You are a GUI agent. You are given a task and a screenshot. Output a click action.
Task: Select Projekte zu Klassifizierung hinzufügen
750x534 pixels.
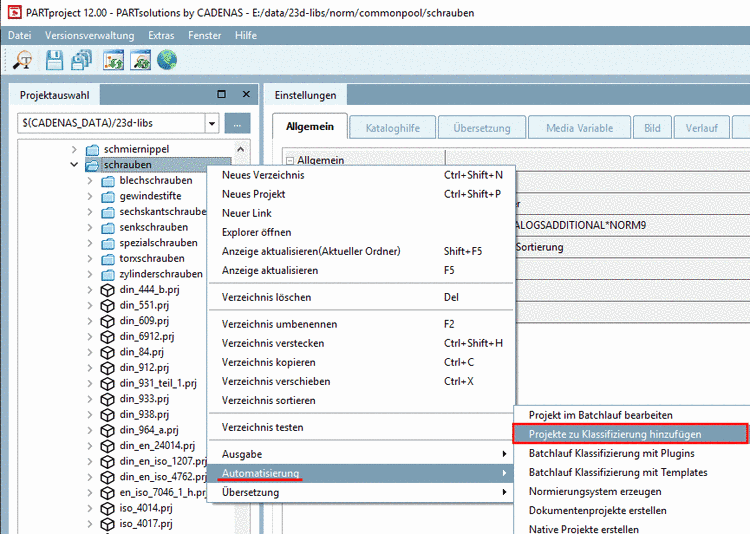pos(630,434)
